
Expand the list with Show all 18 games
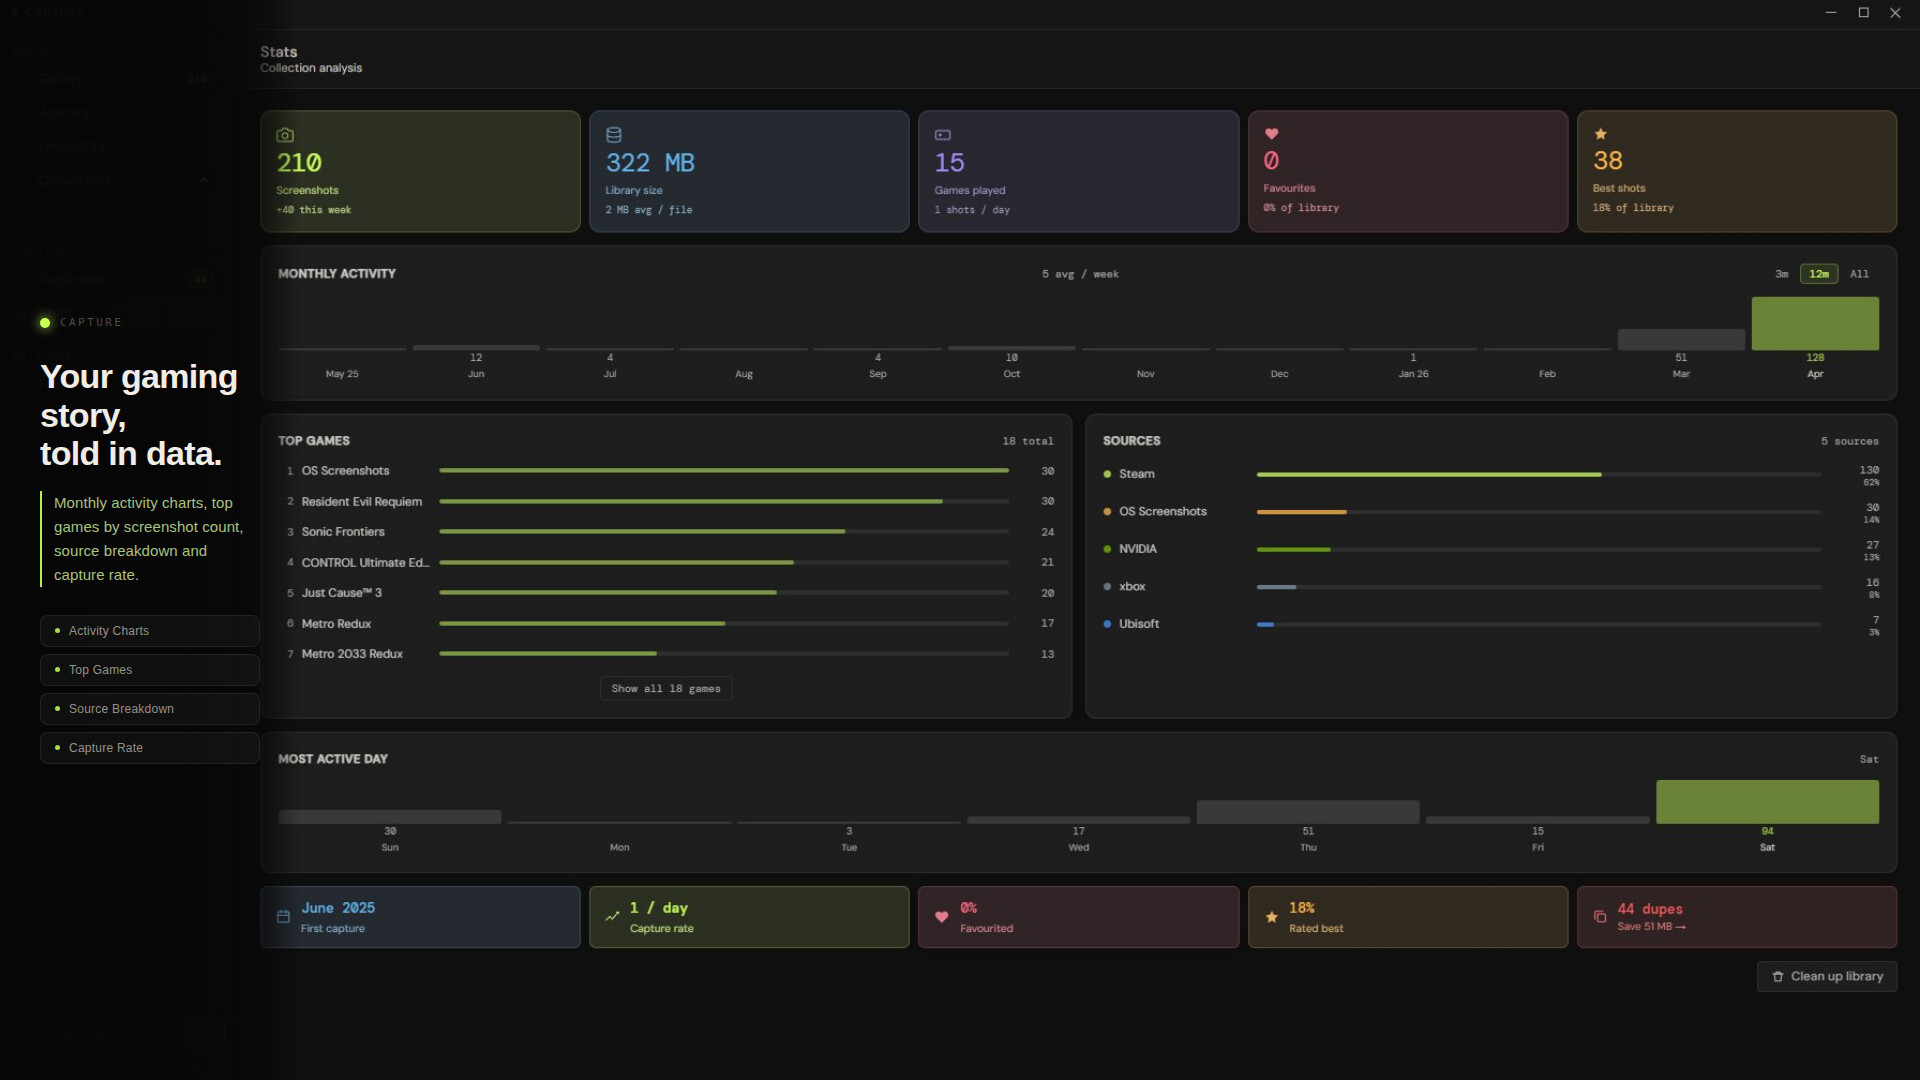point(665,689)
